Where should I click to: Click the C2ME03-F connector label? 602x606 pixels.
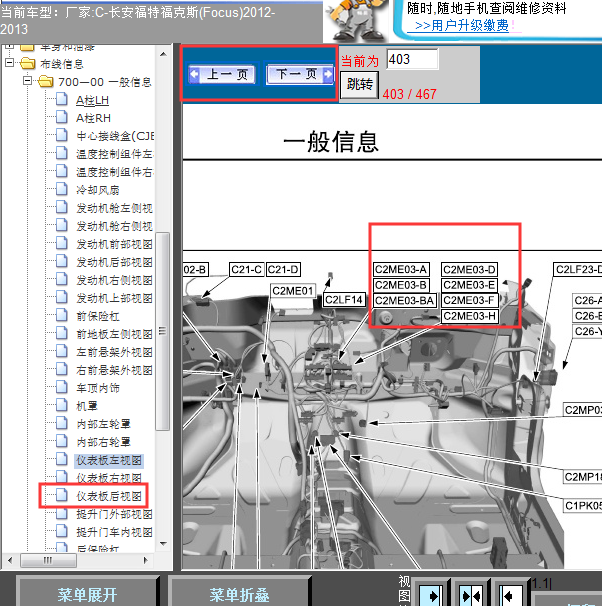pos(469,300)
